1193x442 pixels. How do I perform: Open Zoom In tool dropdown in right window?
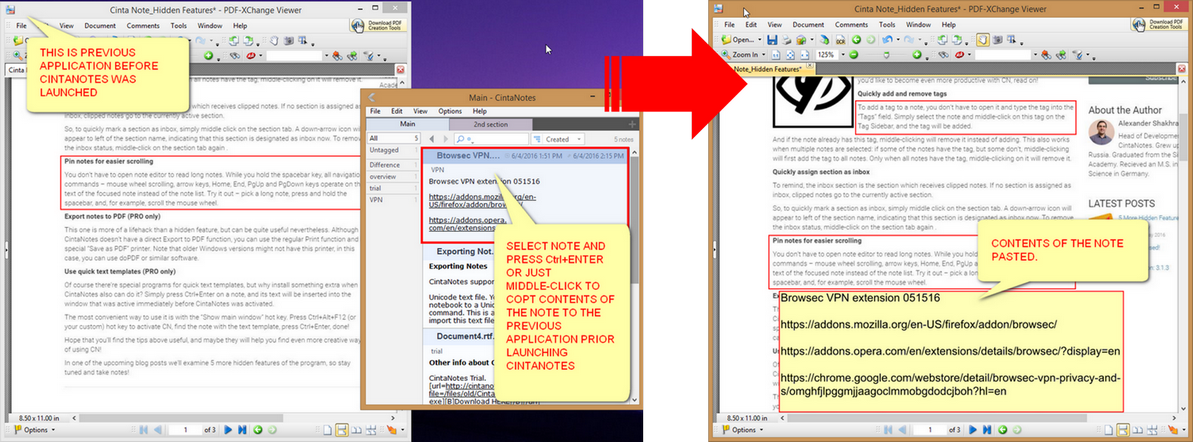click(x=763, y=55)
